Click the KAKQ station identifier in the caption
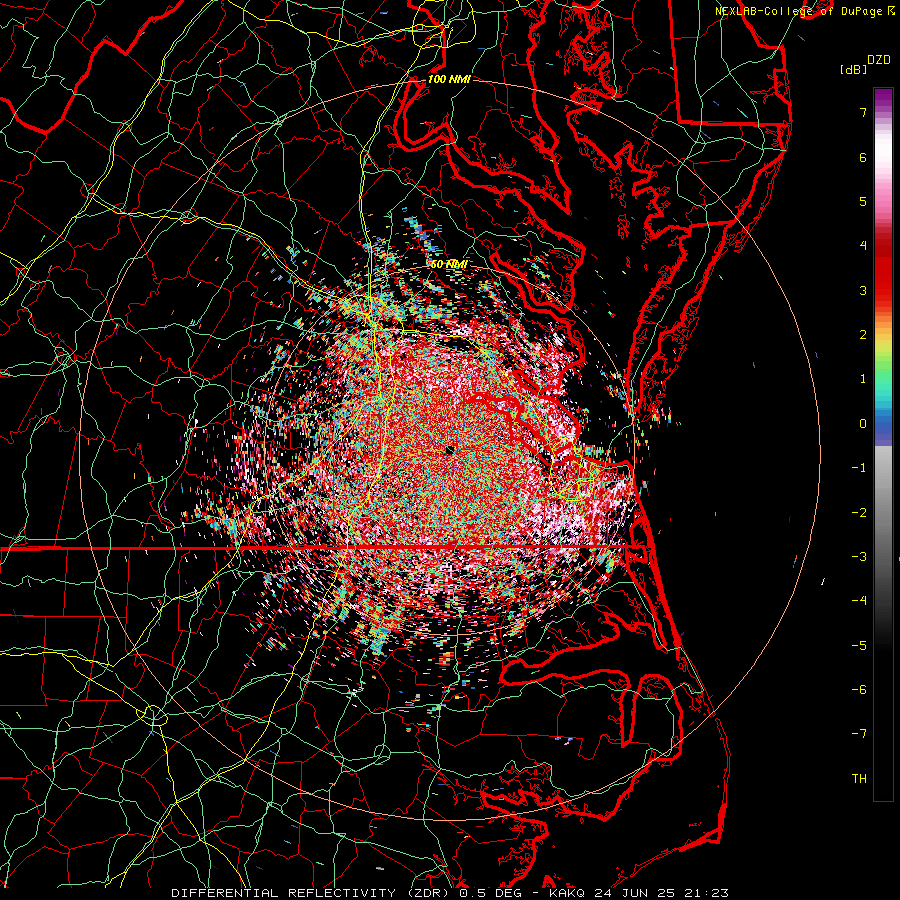This screenshot has width=900, height=900. tap(567, 893)
